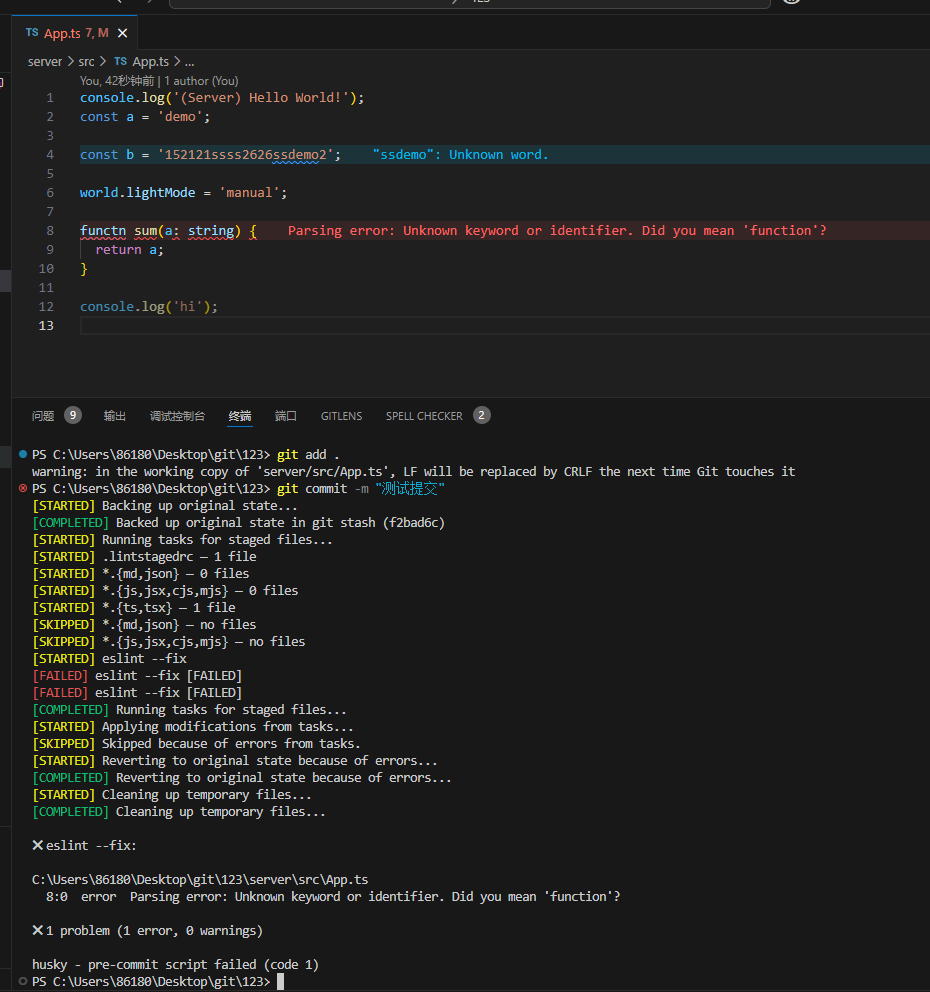Click the Problems count badge showing 9
The width and height of the screenshot is (930, 992).
click(x=73, y=415)
